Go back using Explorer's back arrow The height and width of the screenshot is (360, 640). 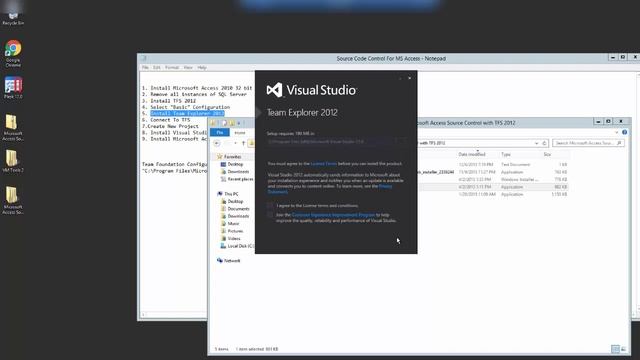pyautogui.click(x=217, y=143)
